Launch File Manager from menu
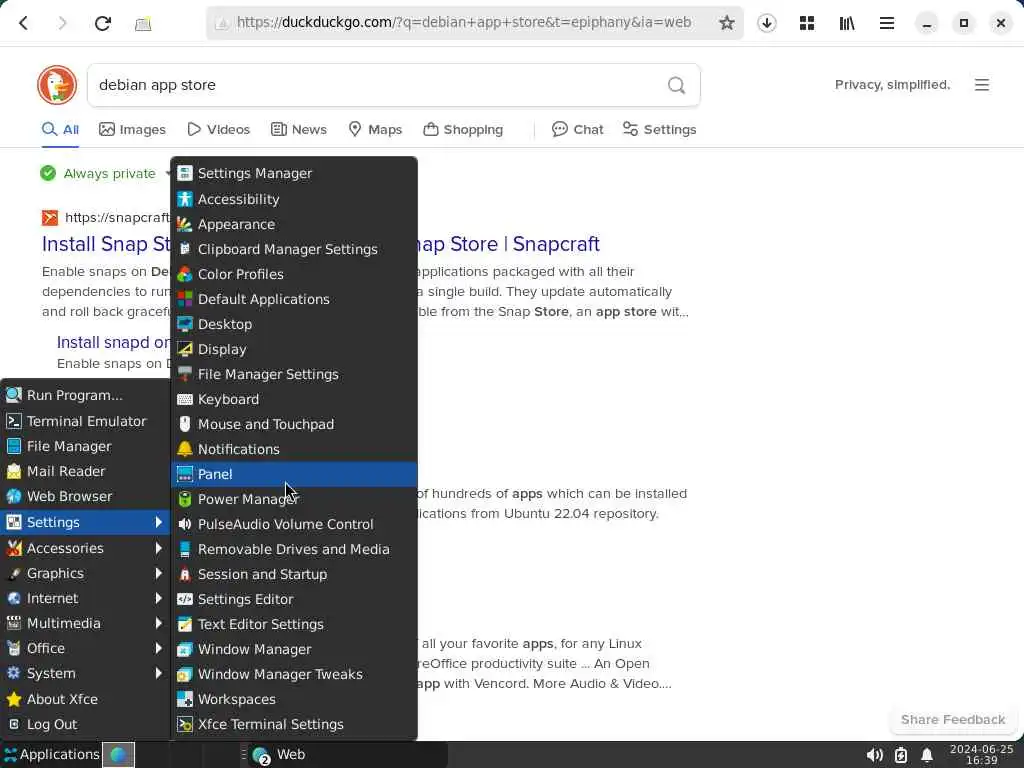The width and height of the screenshot is (1024, 768). coord(85,446)
